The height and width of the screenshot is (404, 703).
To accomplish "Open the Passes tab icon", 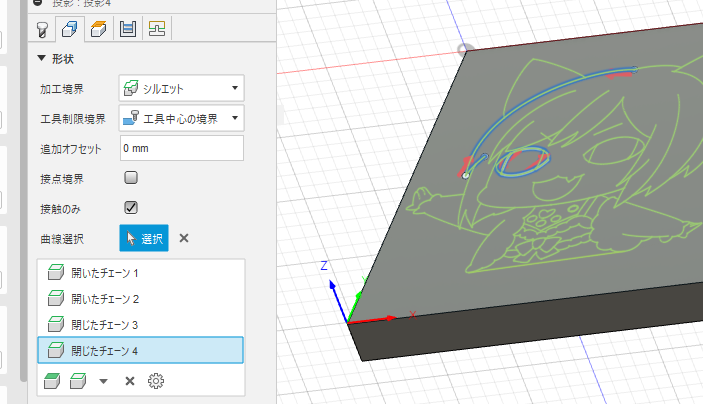I will 128,30.
